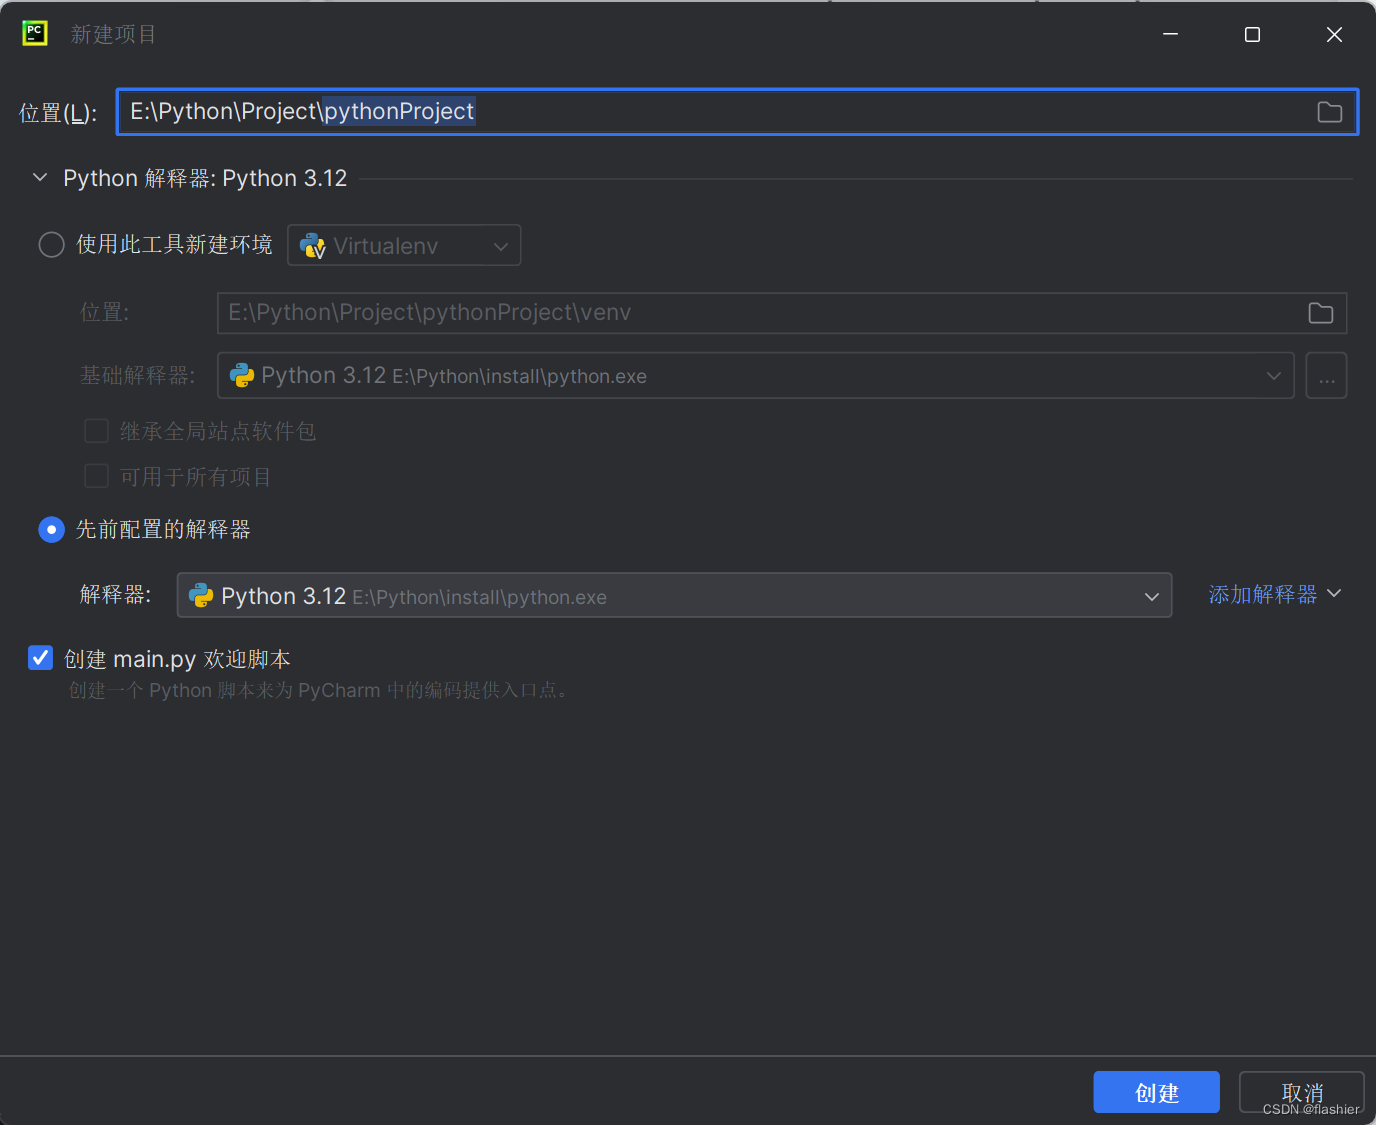Toggle 'Inherit global site-packages' checkbox
The height and width of the screenshot is (1125, 1376).
(x=96, y=431)
